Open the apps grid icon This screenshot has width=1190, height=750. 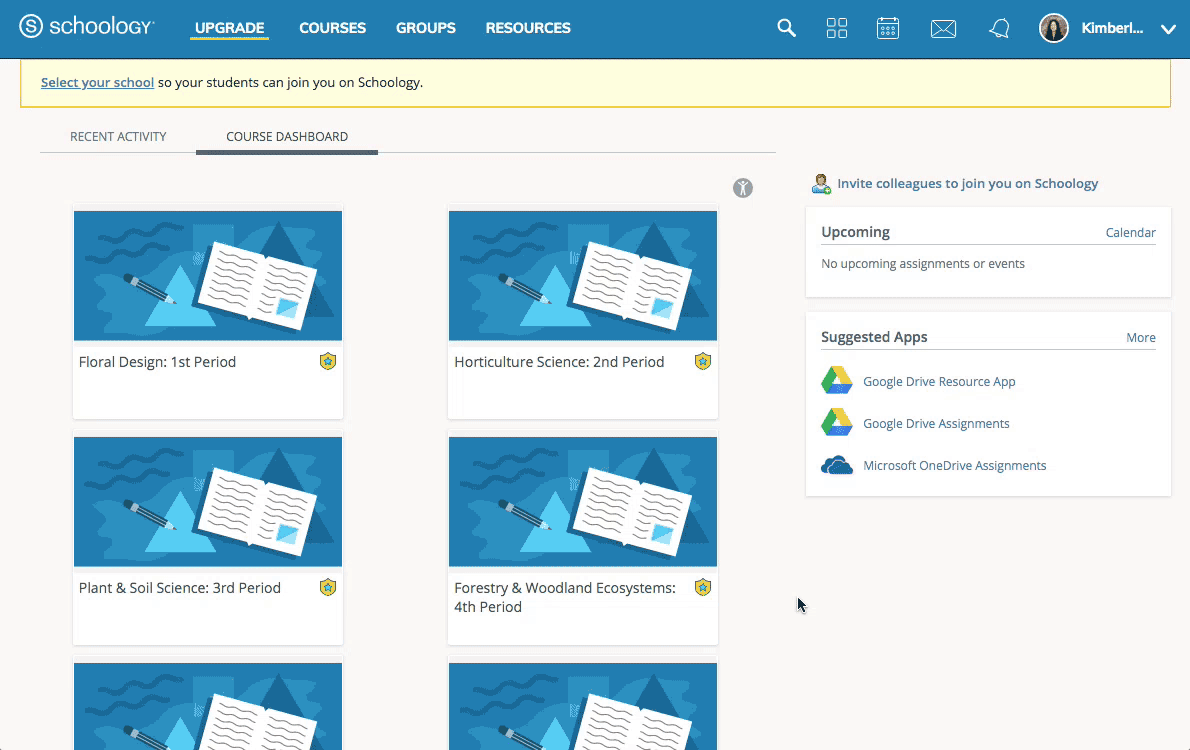(836, 28)
